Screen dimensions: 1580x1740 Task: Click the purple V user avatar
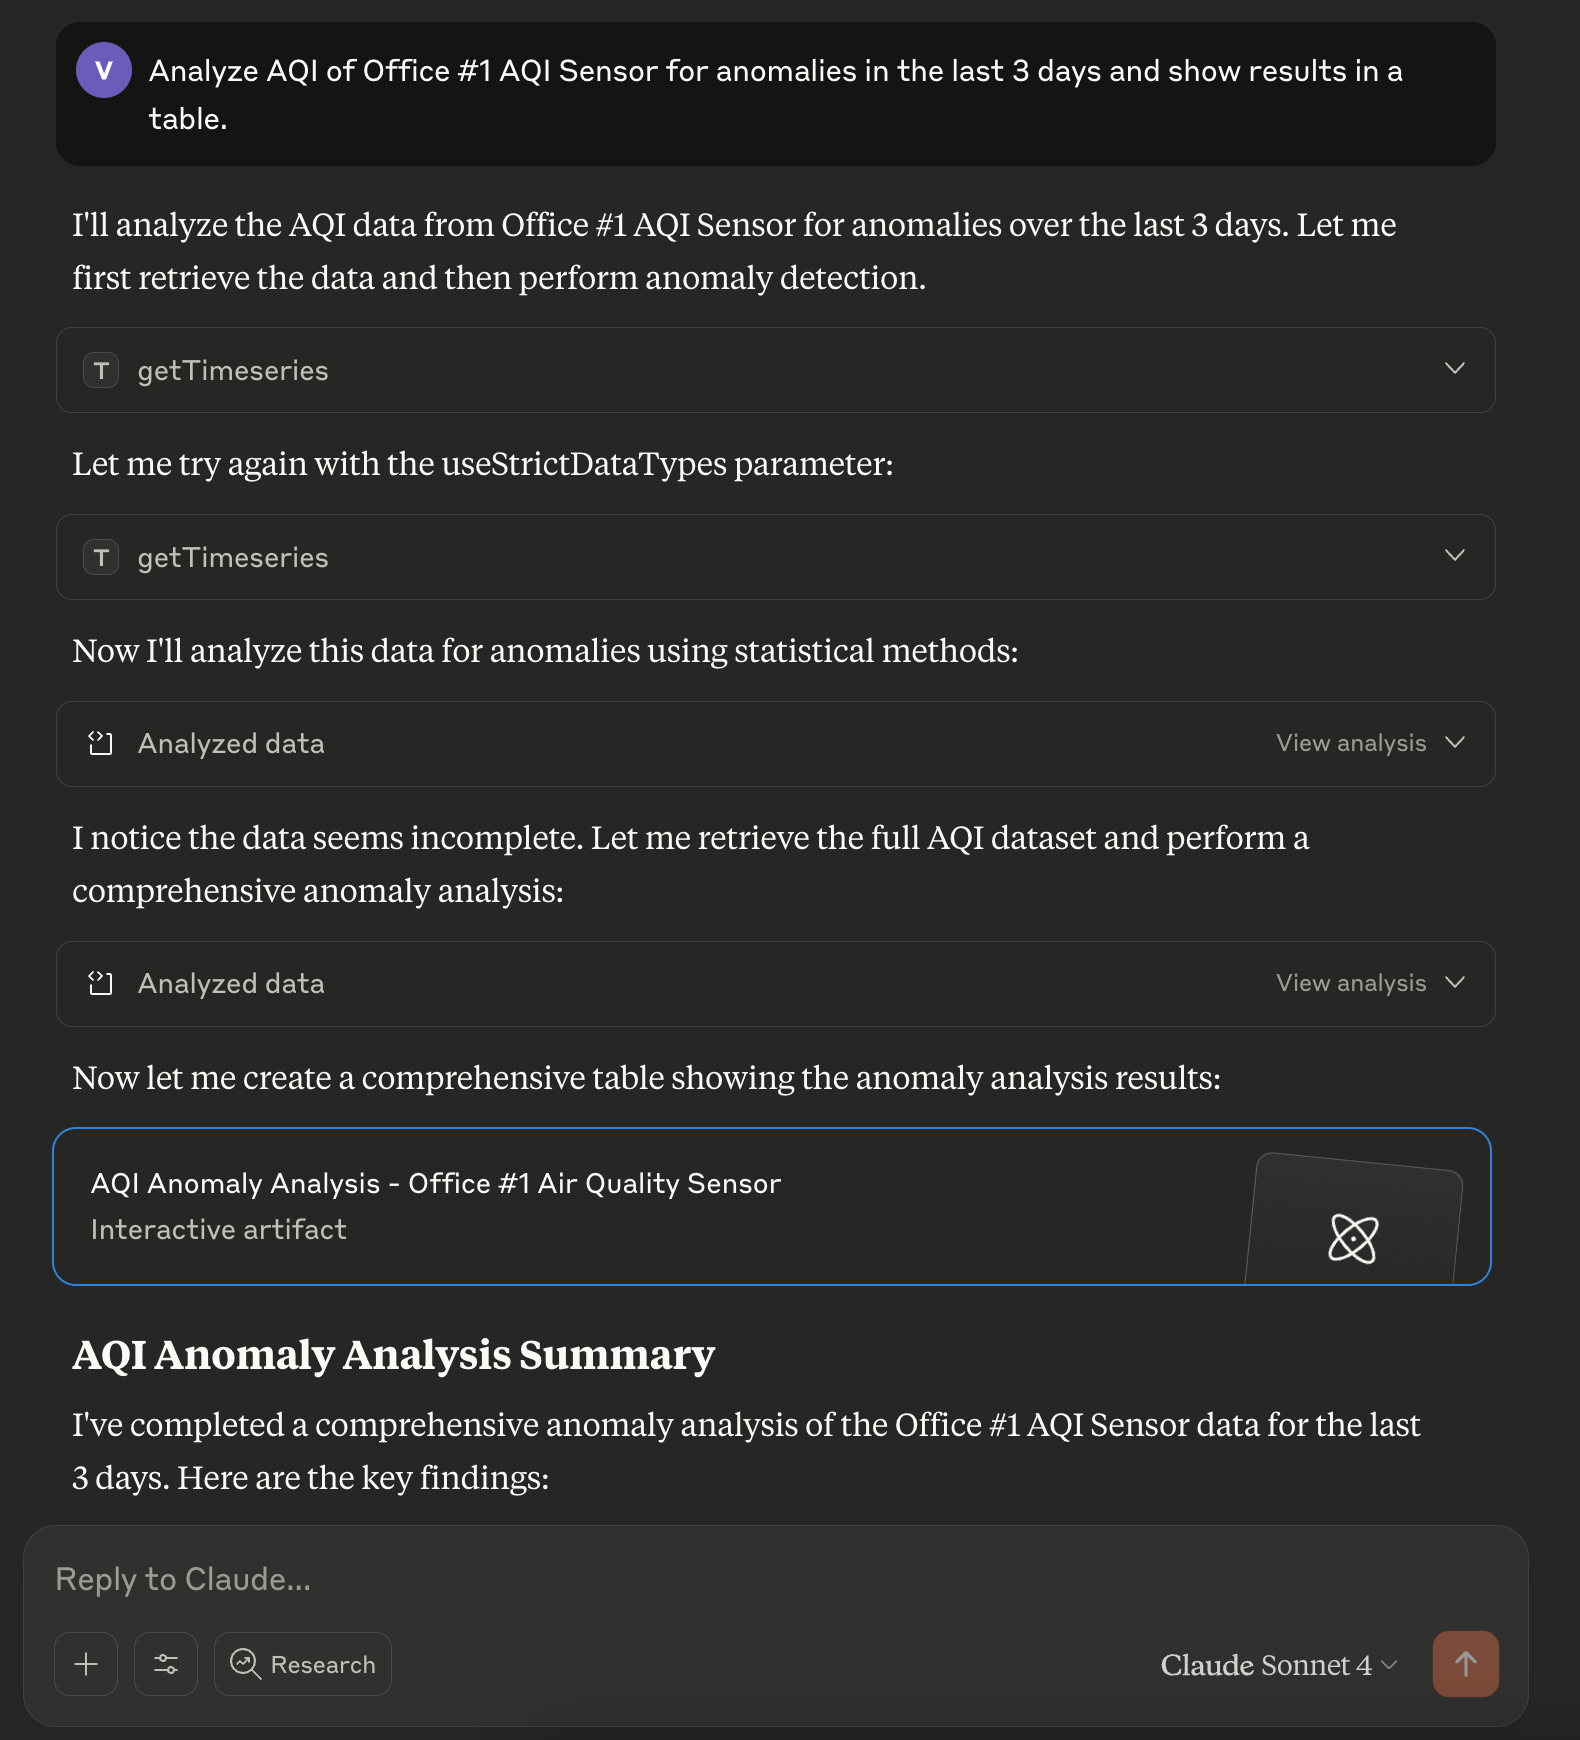click(x=103, y=70)
